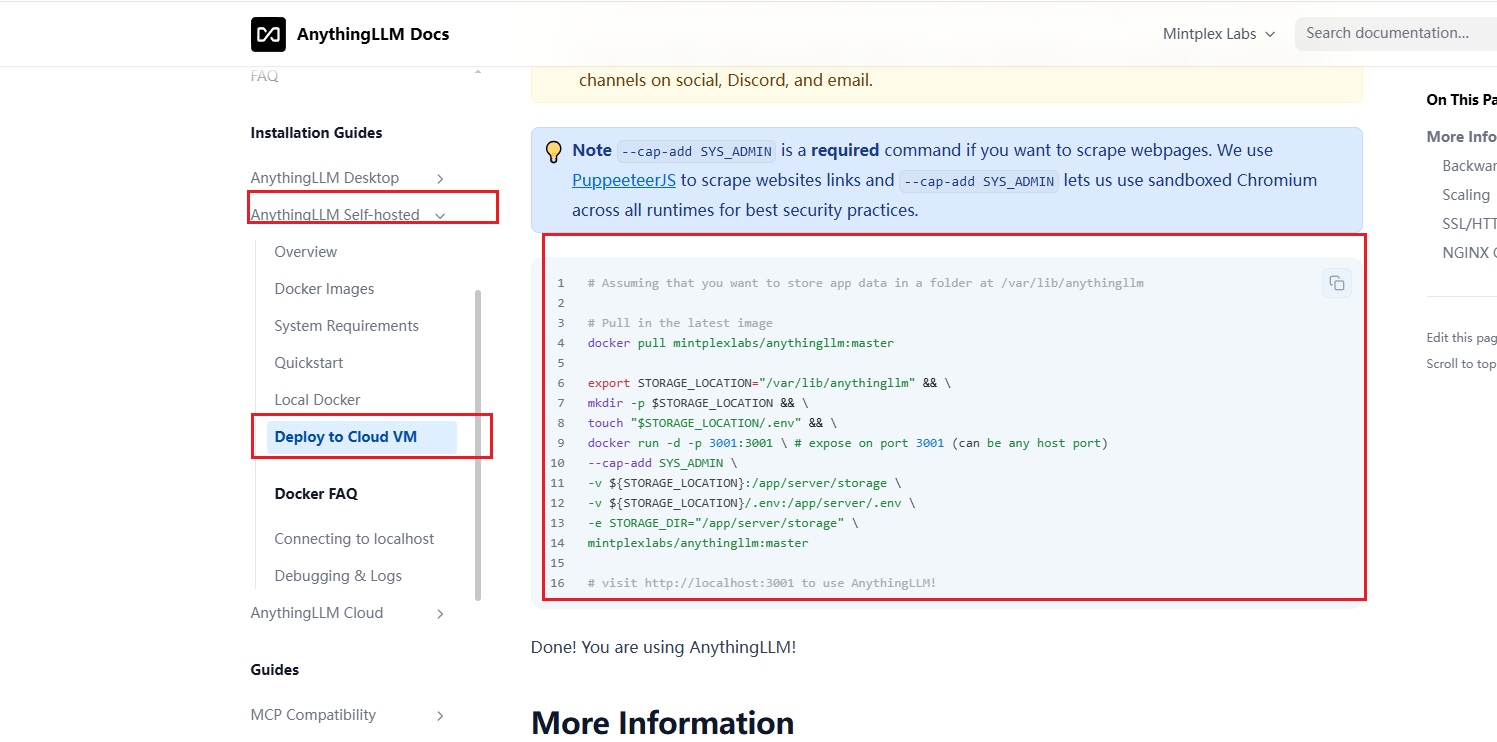Click Scroll to top link
Screen dimensions: 1497x742
tap(1461, 364)
